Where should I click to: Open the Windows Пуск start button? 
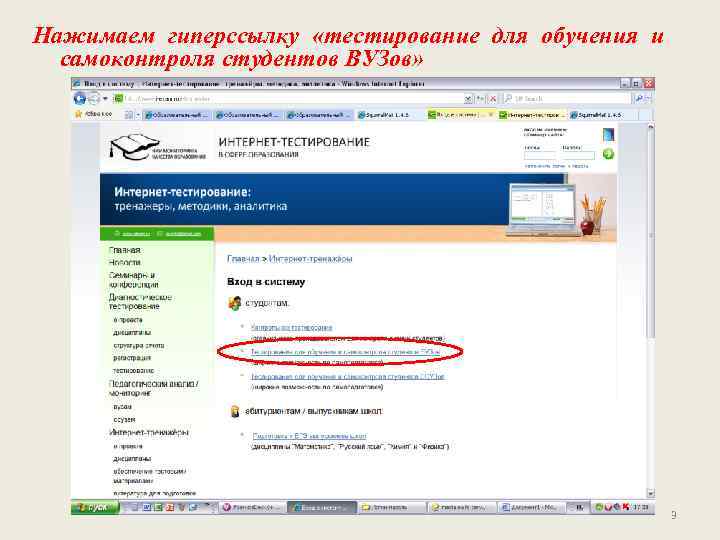(95, 507)
